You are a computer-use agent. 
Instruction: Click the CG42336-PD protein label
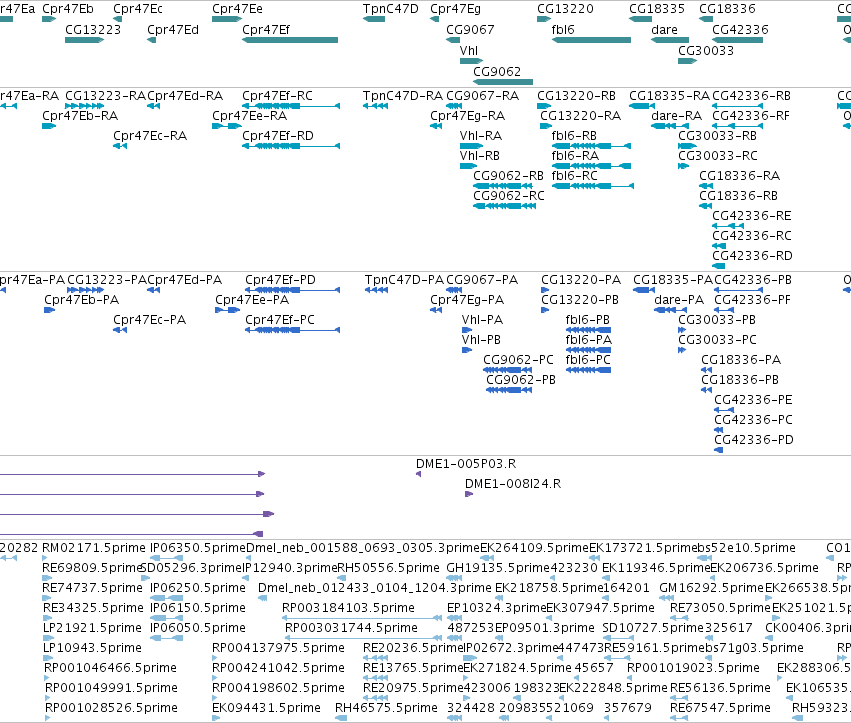pos(754,440)
